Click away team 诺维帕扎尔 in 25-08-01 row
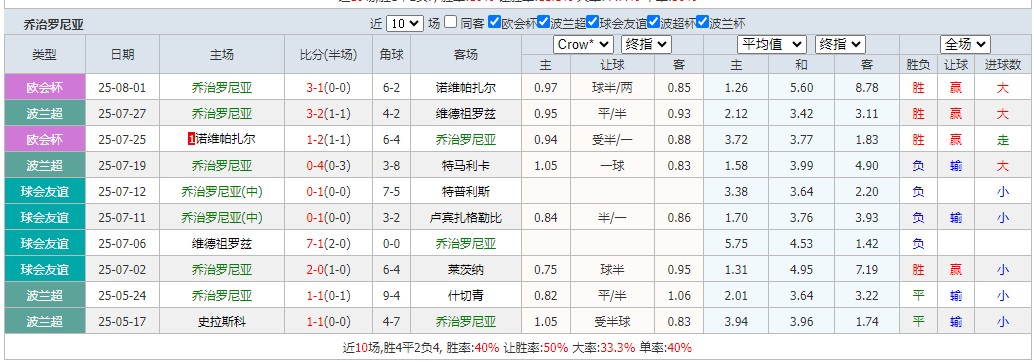This screenshot has height=362, width=1034. [466, 88]
